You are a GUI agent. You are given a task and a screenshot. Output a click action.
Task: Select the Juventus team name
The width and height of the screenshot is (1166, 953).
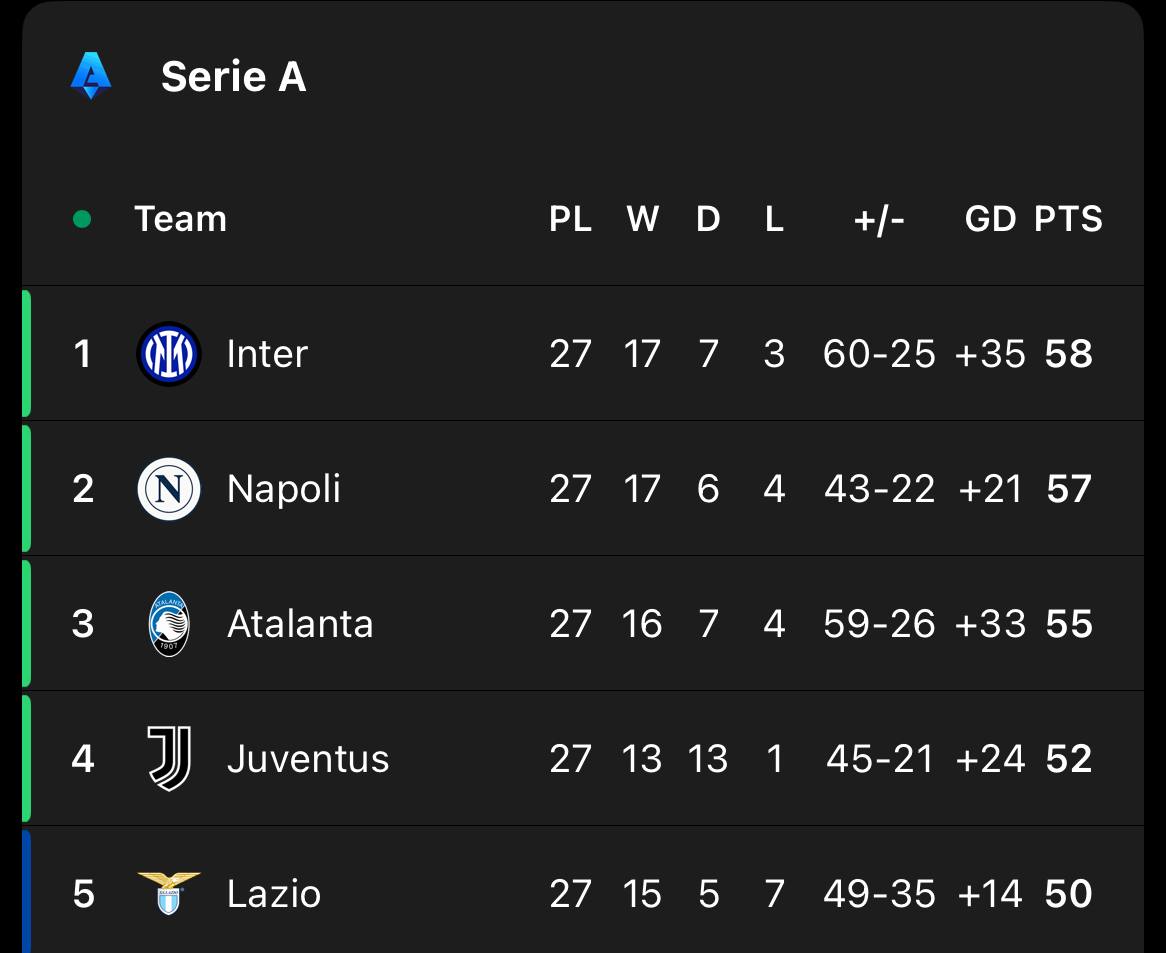(308, 759)
